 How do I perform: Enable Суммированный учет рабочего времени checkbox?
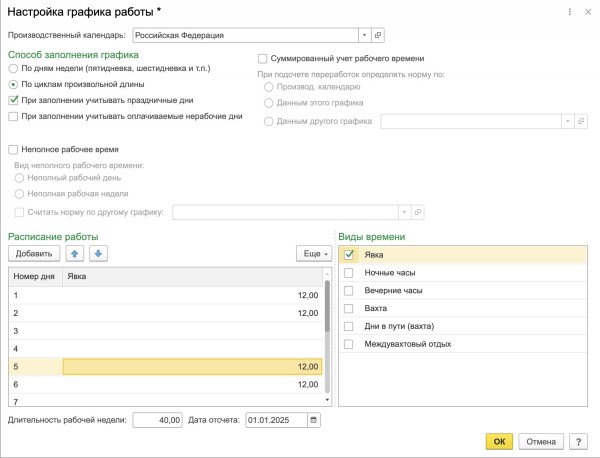[263, 59]
